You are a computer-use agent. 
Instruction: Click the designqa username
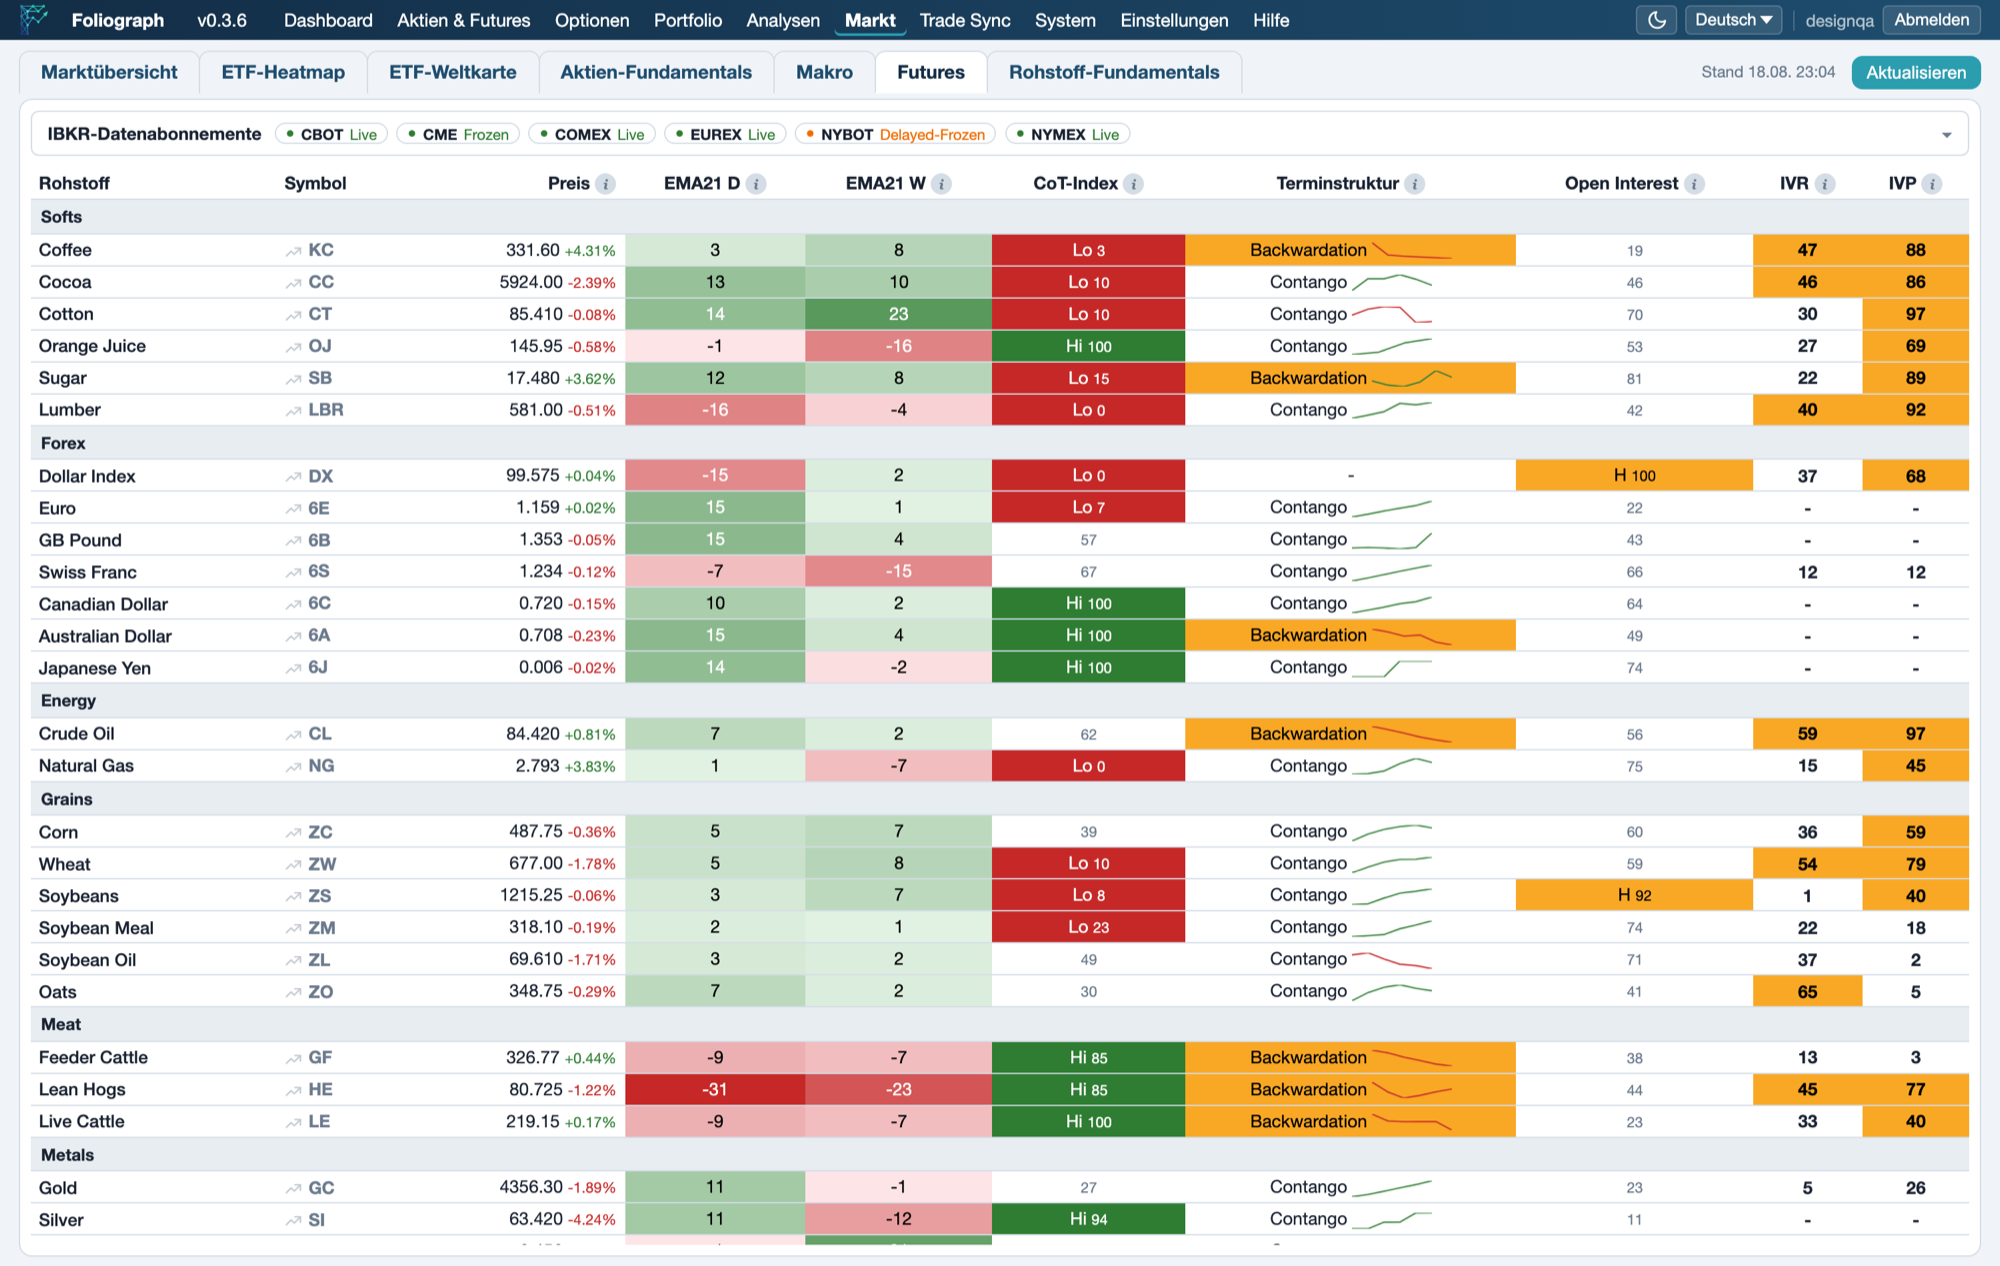coord(1839,21)
